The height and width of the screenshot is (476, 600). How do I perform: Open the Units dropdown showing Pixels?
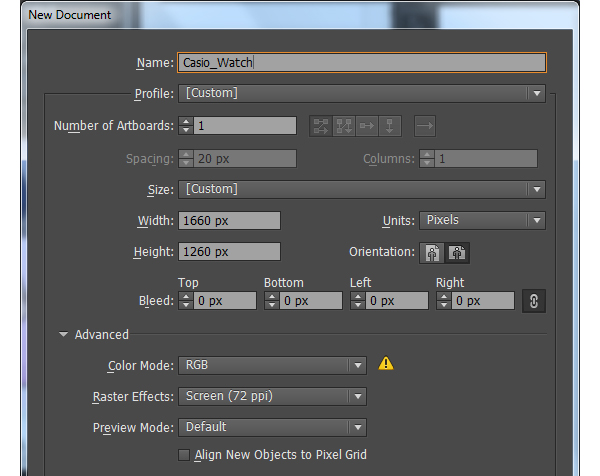[x=482, y=220]
